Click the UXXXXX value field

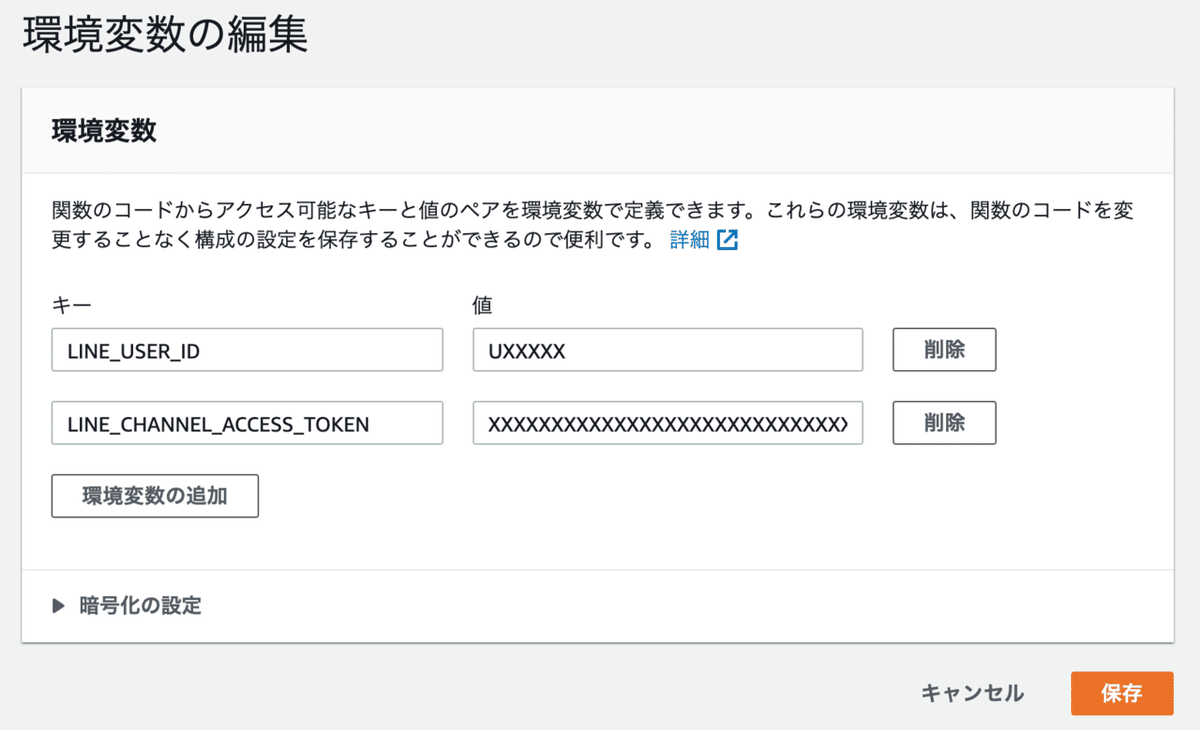point(668,350)
